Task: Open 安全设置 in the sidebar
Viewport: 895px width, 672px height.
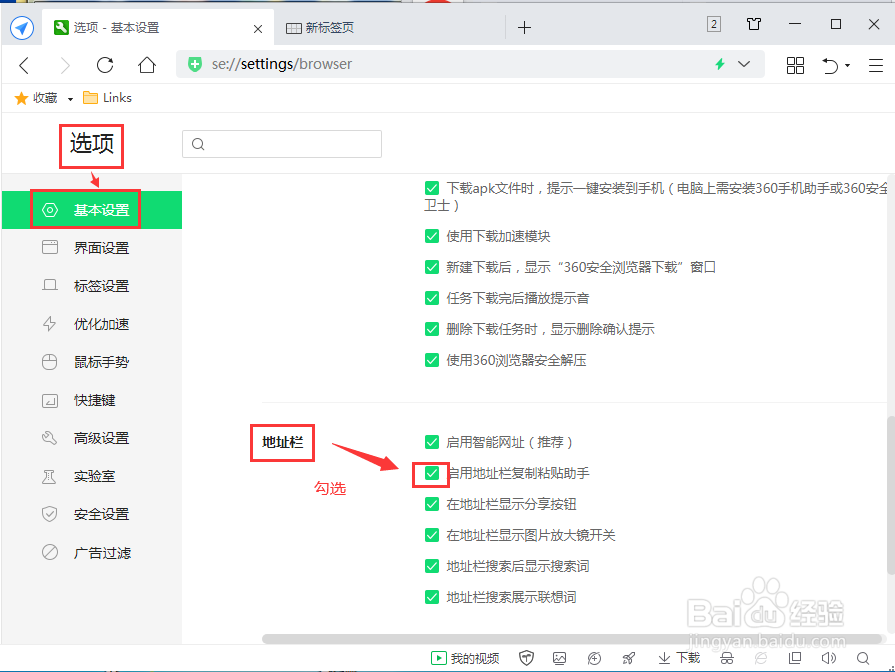Action: tap(92, 514)
